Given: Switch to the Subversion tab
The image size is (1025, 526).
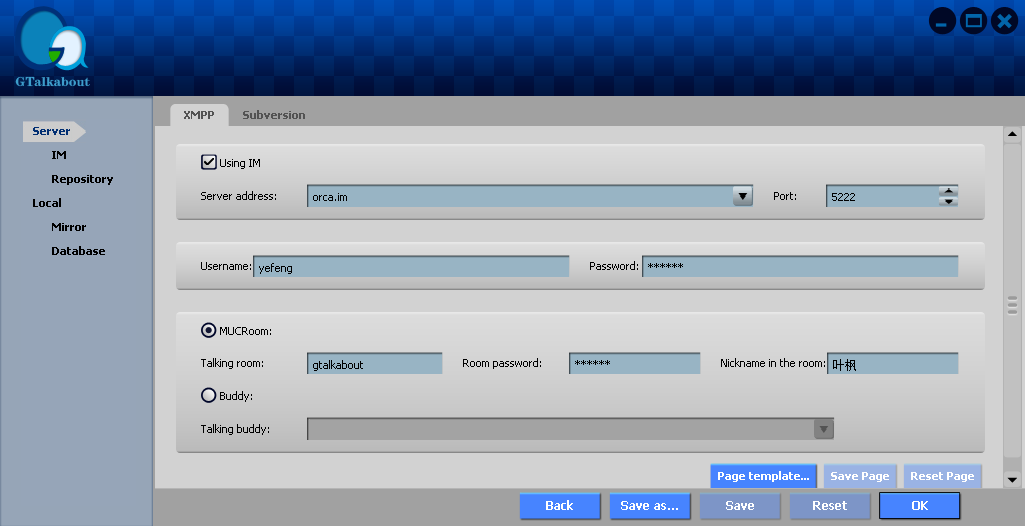Looking at the screenshot, I should click(273, 115).
